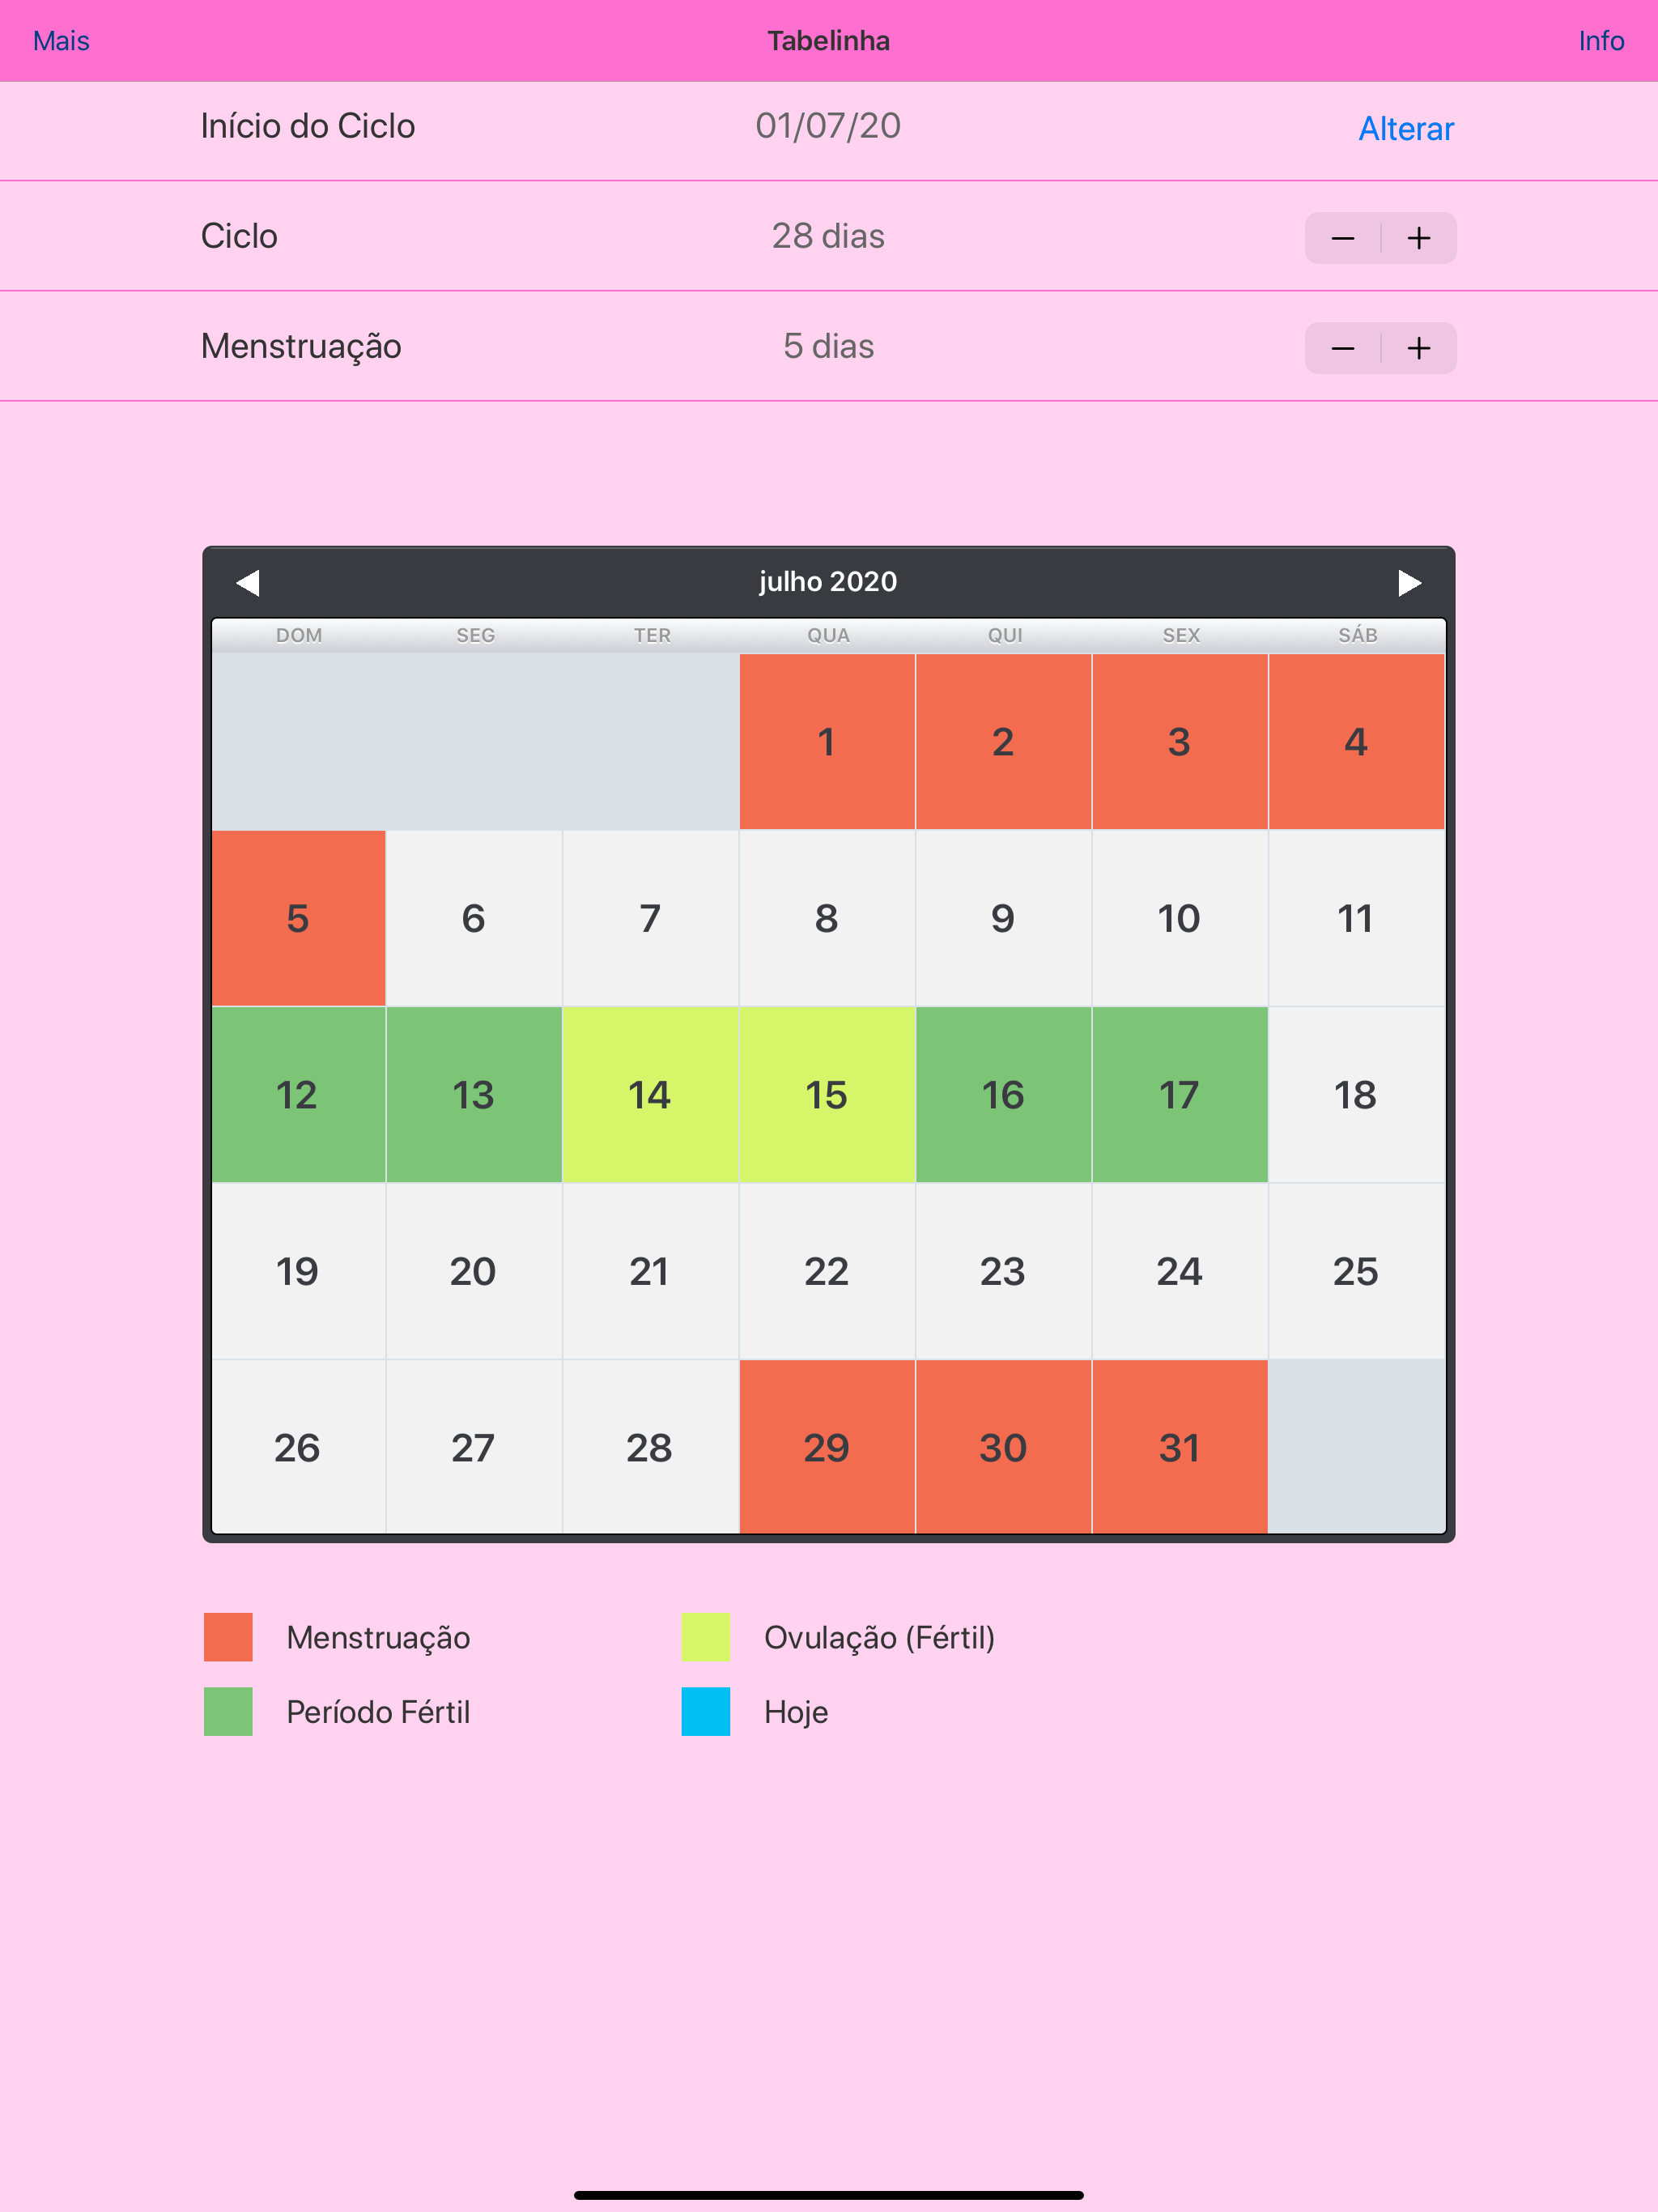Image resolution: width=1658 pixels, height=2212 pixels.
Task: Tap Alterar to change cycle start
Action: click(1405, 129)
